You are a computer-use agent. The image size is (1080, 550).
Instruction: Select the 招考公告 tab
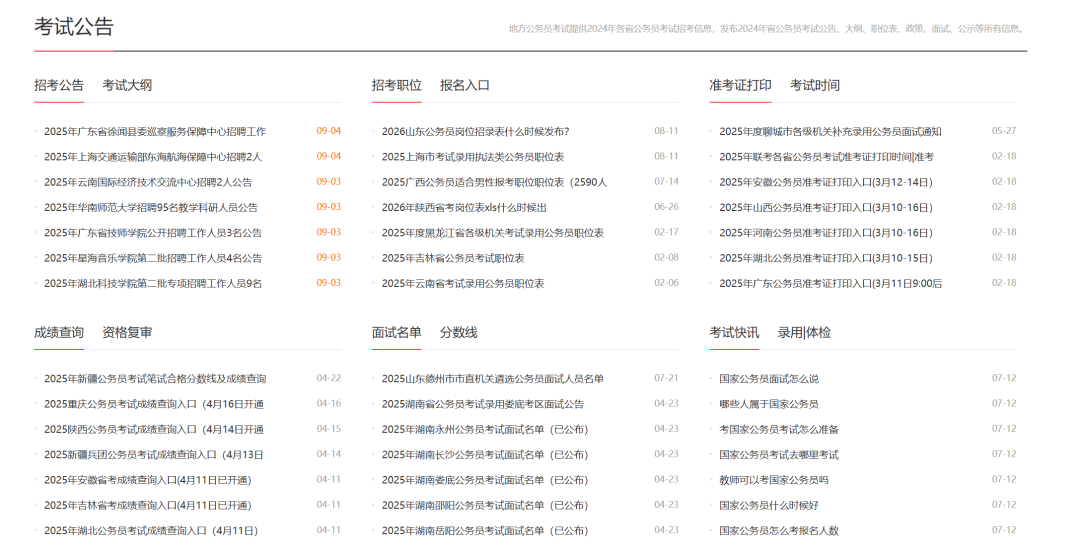point(59,86)
